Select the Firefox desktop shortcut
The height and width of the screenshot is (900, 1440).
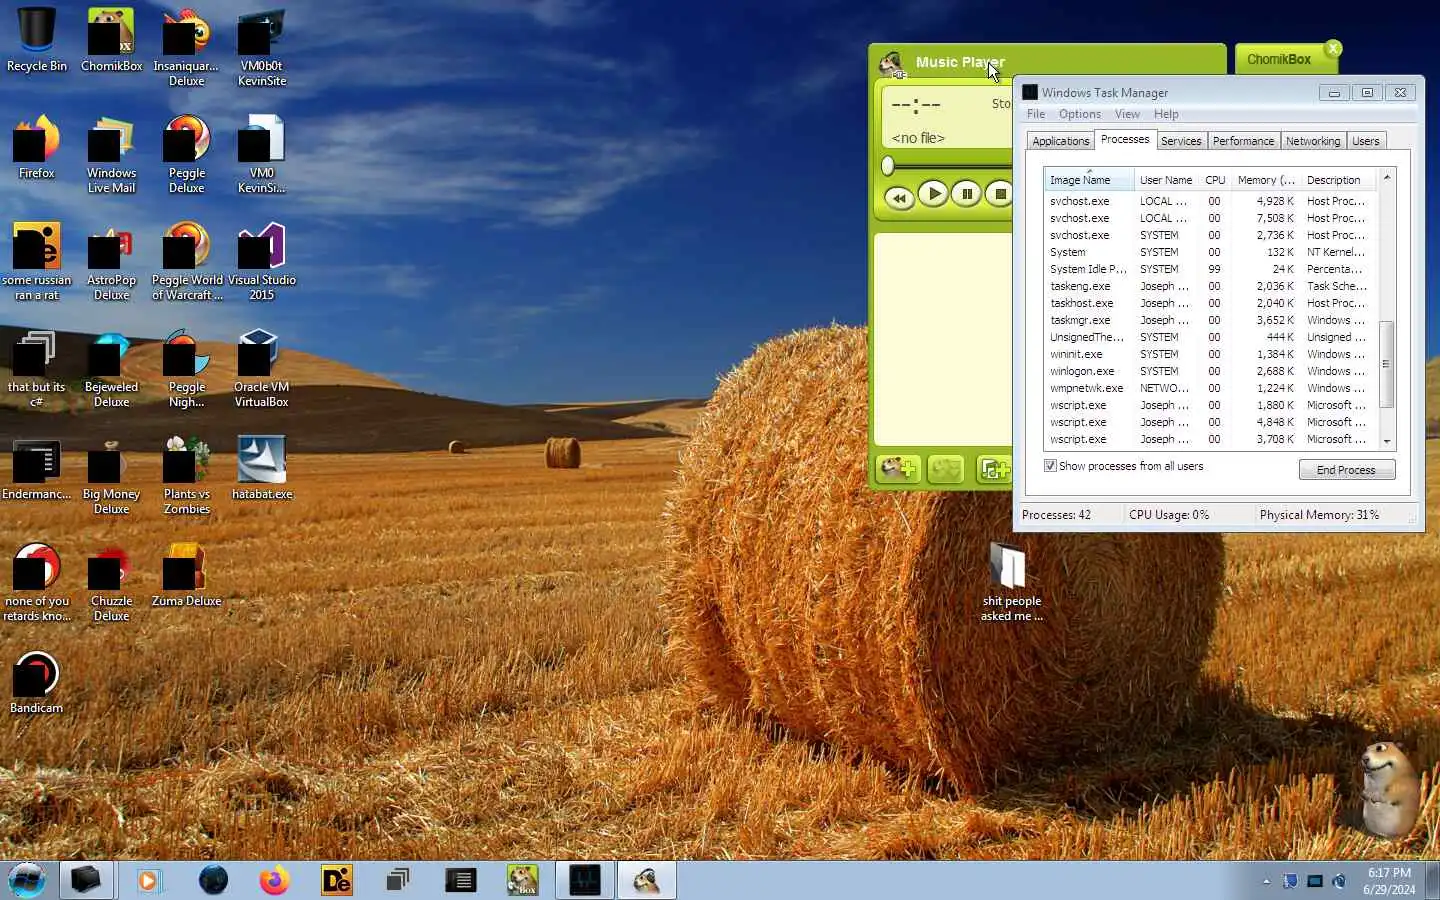(37, 147)
